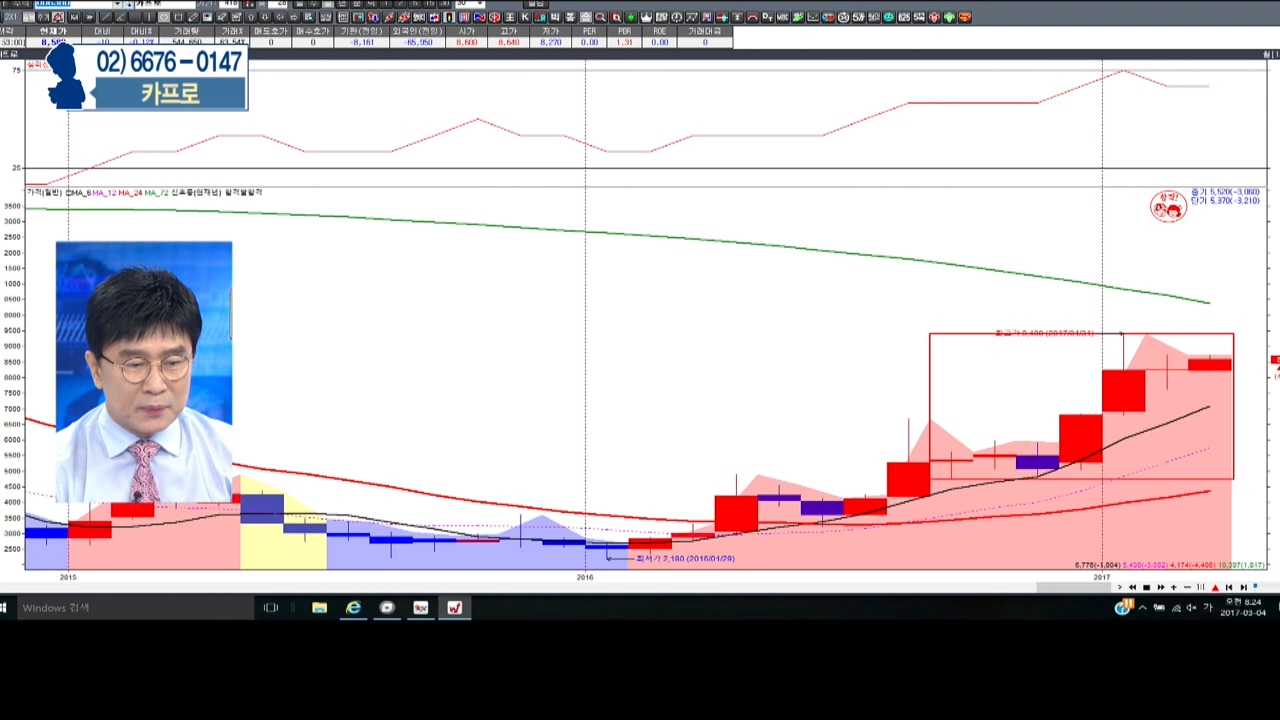Expand the stock code dropdown
This screenshot has height=720, width=1280.
118,4
